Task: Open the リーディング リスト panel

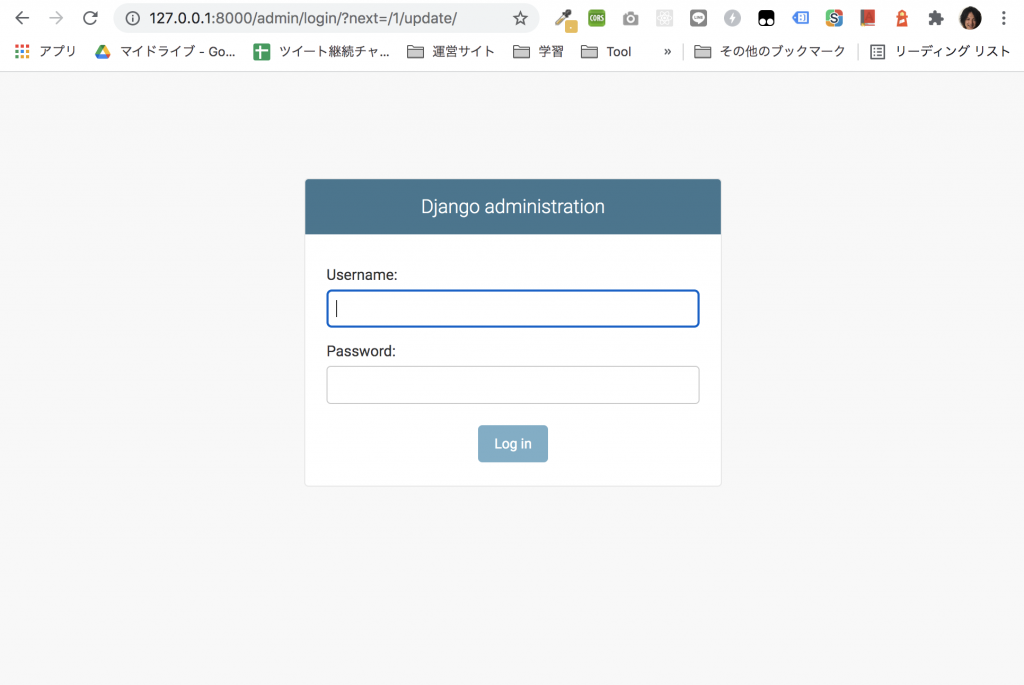Action: [x=940, y=52]
